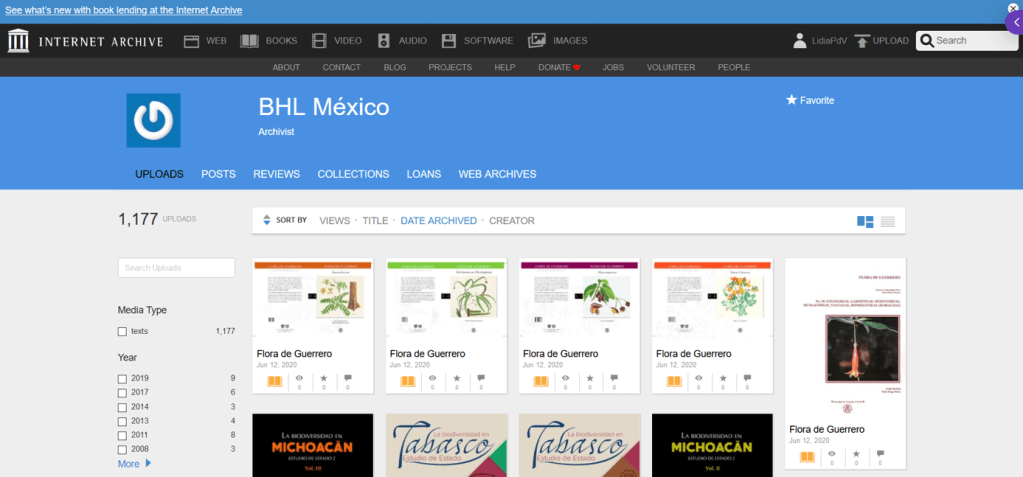The width and height of the screenshot is (1023, 477).
Task: Check the 2019 year filter
Action: coord(122,378)
